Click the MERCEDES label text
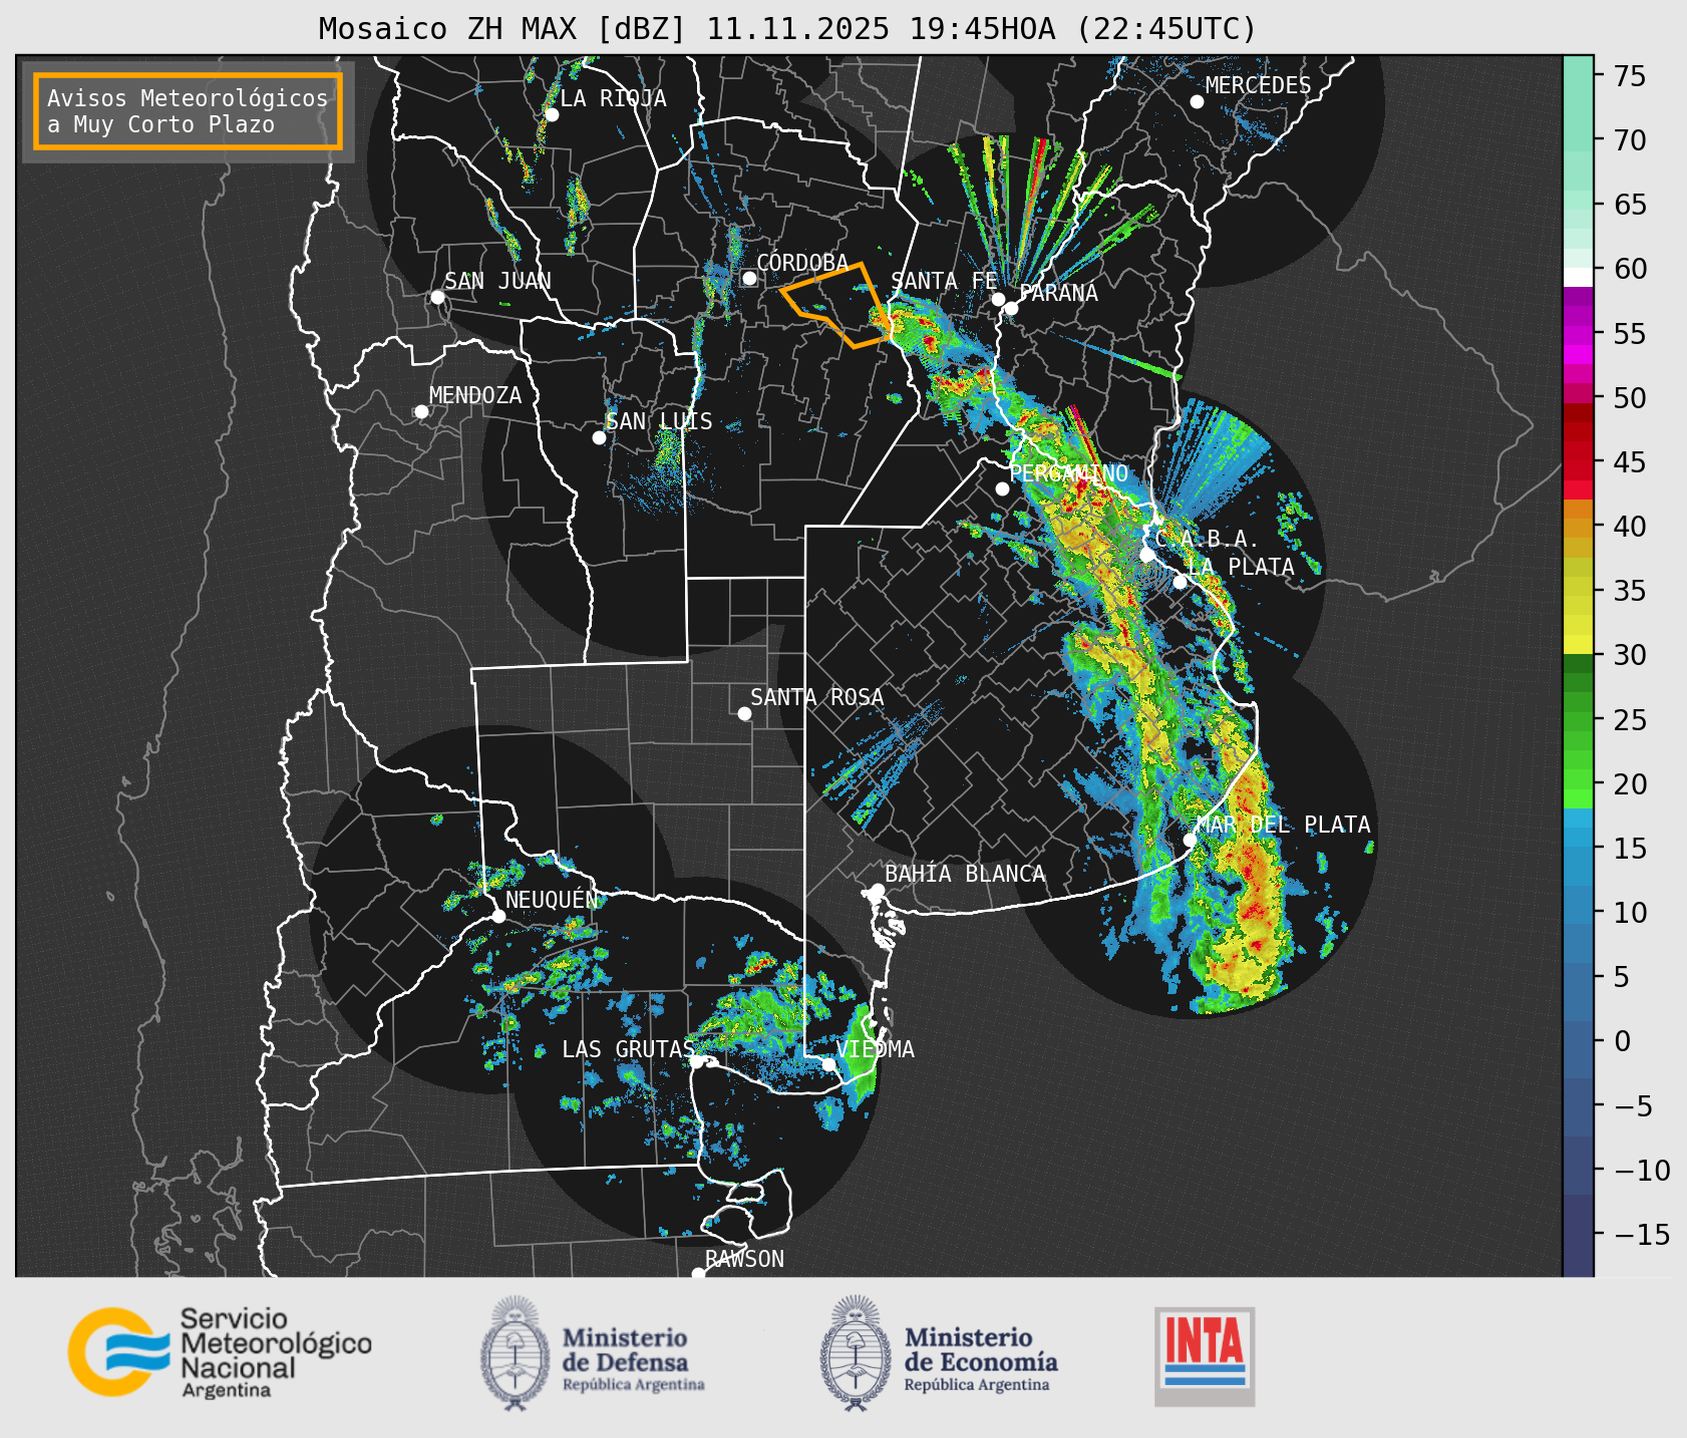 pyautogui.click(x=1258, y=86)
